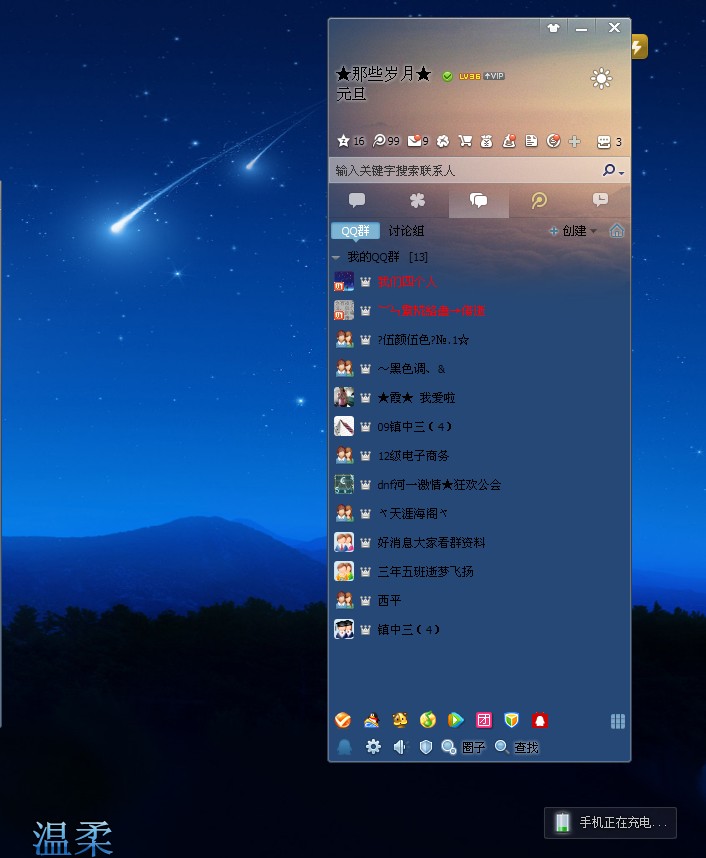706x858 pixels.
Task: Click the sunny weather icon
Action: [x=601, y=78]
